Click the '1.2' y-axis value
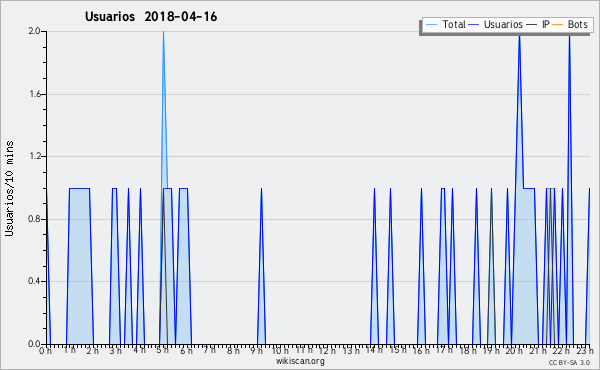600x370 pixels. click(x=35, y=156)
